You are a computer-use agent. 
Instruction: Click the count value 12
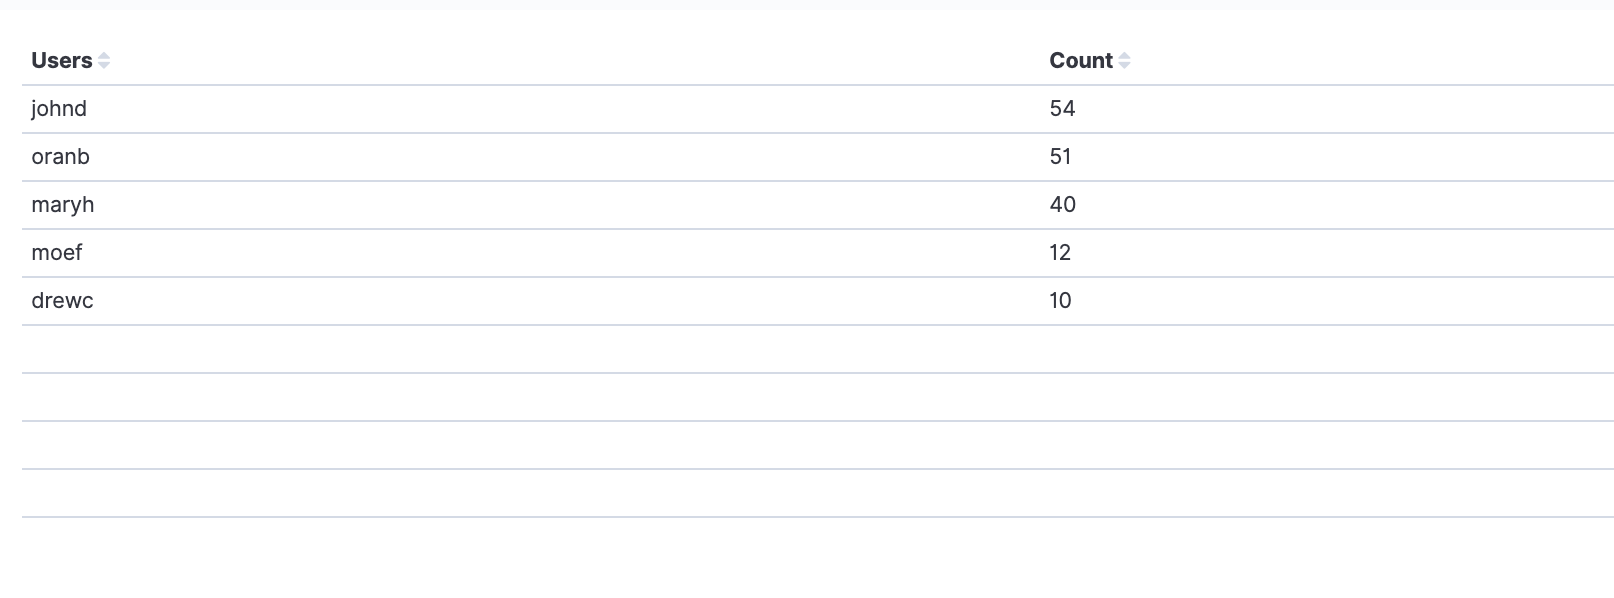coord(1060,253)
